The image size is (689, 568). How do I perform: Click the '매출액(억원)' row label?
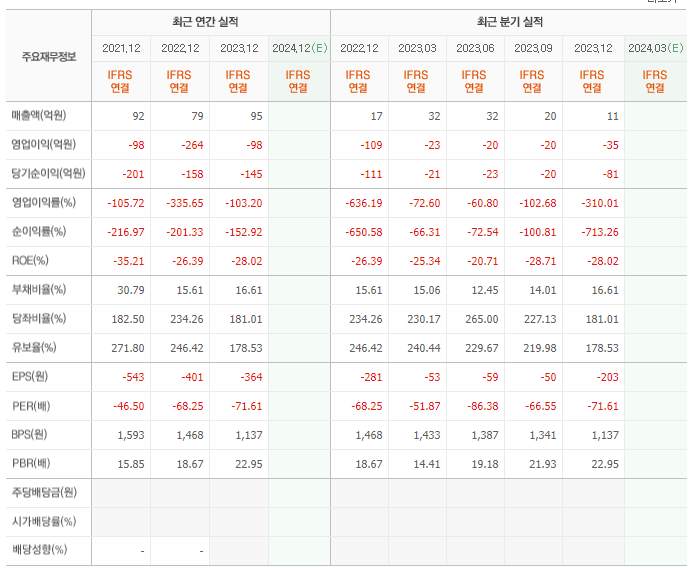click(39, 116)
